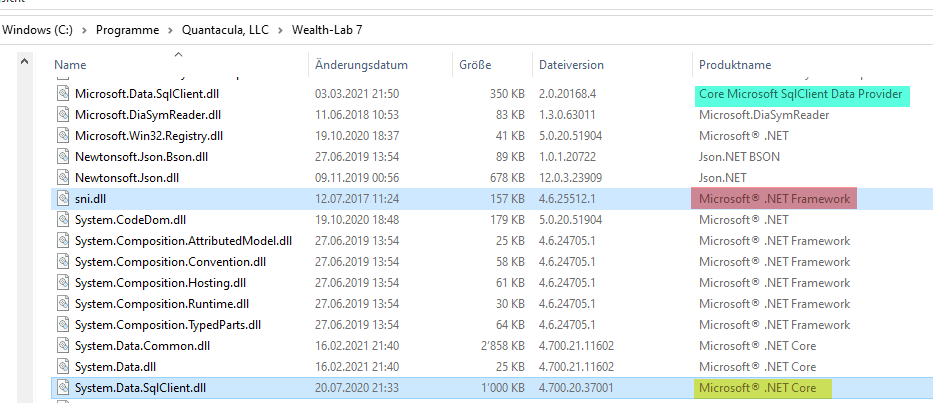Select file name Newtonsoft.Json.Bson.dll
Viewport: 933px width, 403px height.
[141, 157]
